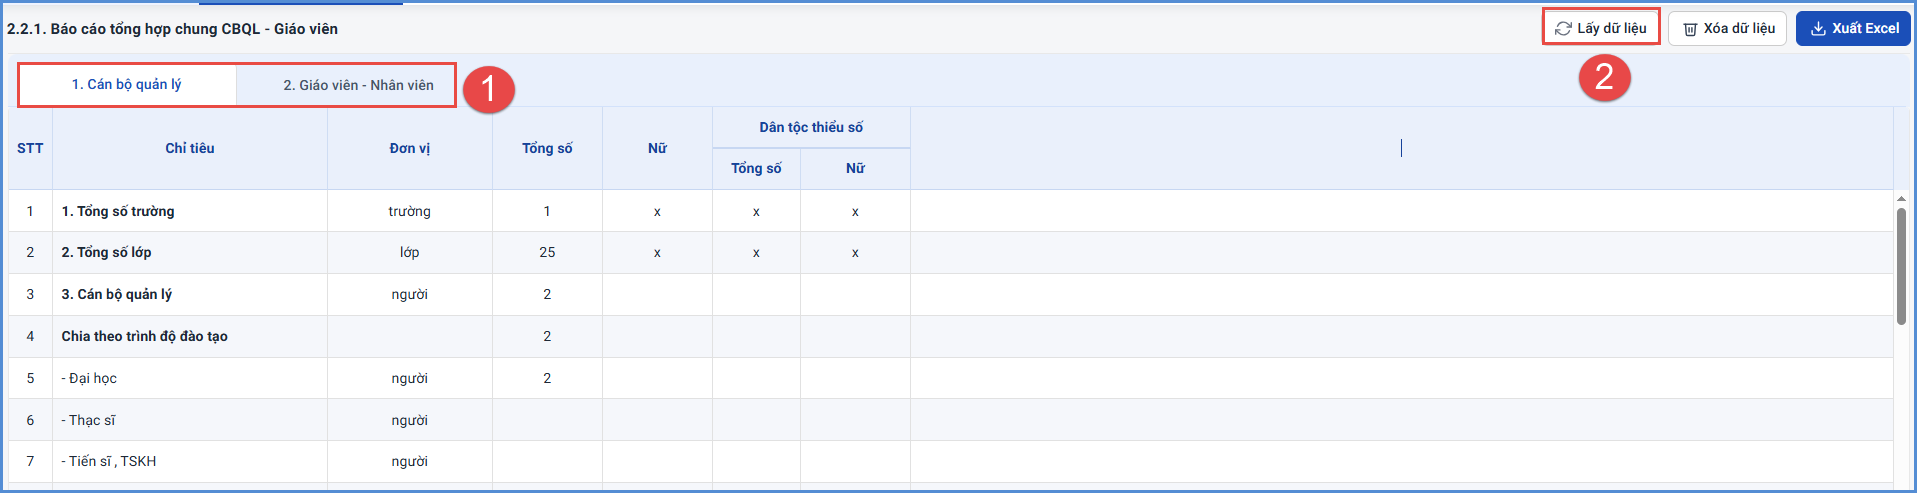Open the Giáo viên - Nhân viên tab
The image size is (1917, 493).
(x=359, y=86)
